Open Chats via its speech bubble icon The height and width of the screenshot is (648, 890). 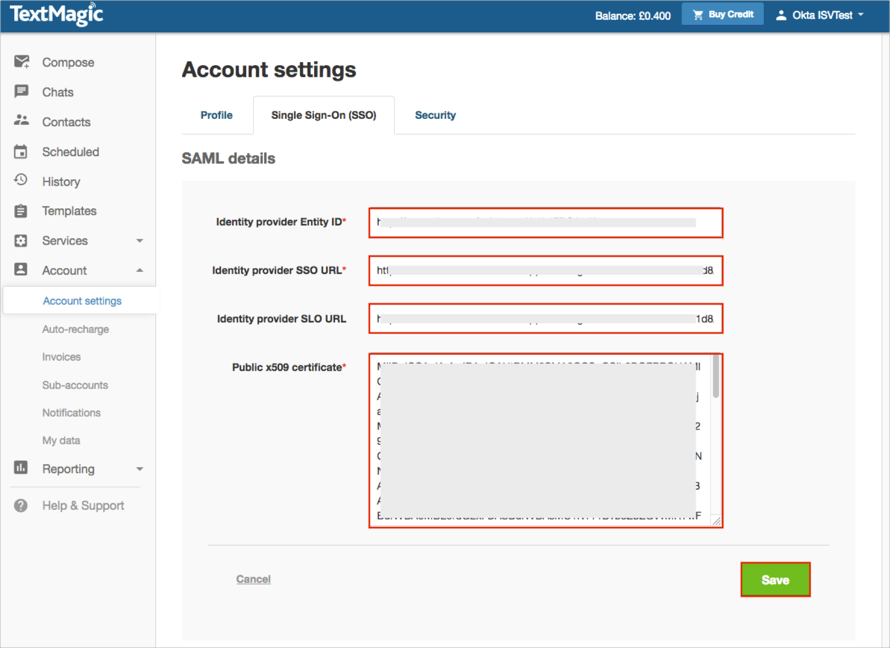21,92
